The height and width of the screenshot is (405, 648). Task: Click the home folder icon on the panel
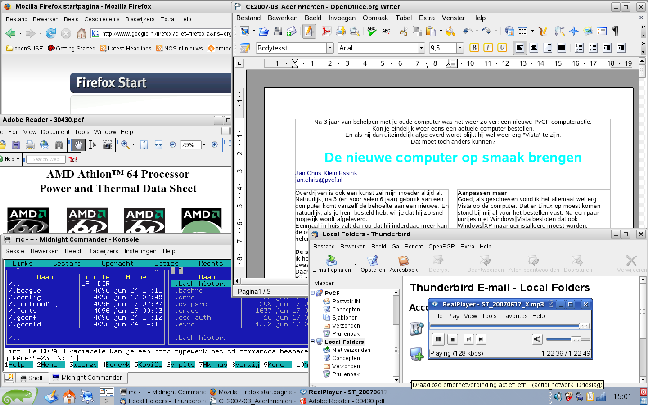click(69, 397)
